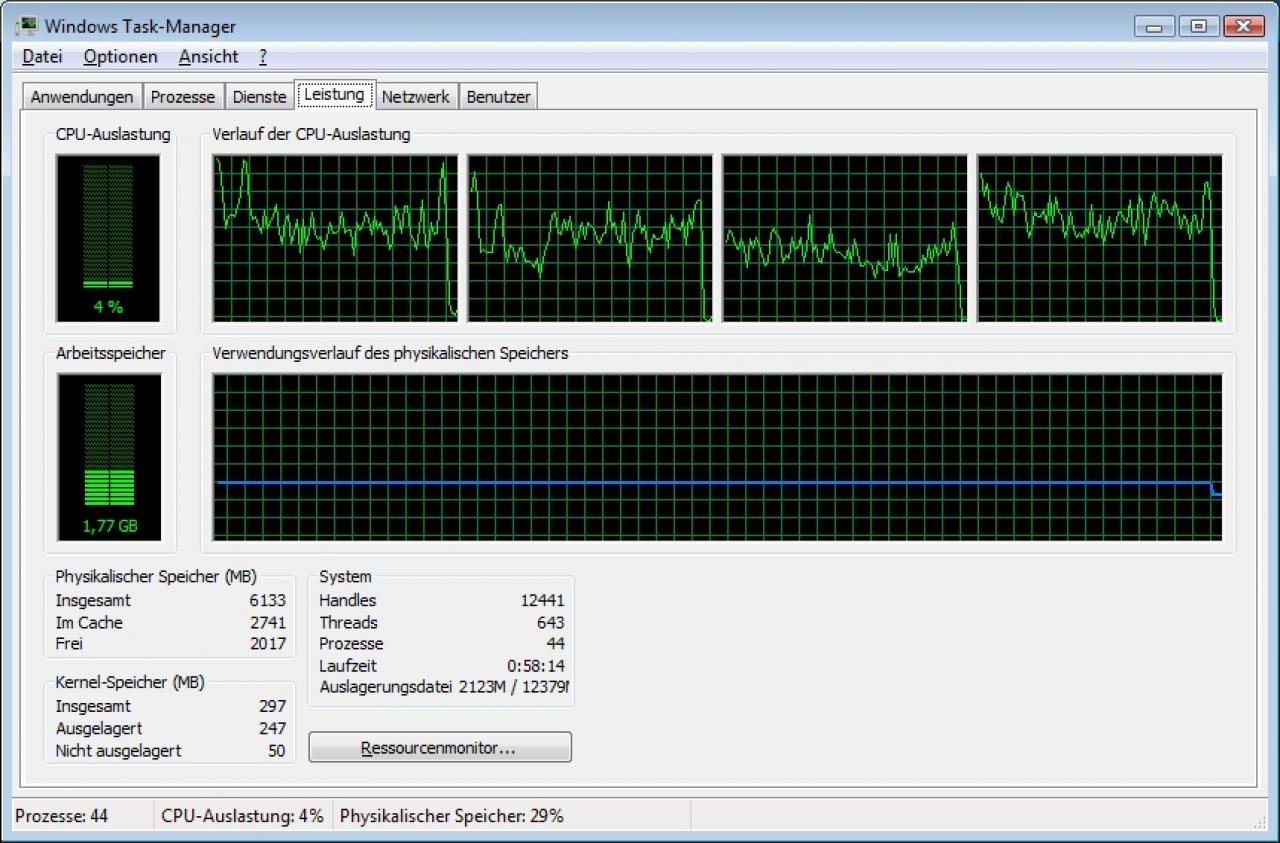Click the Im Cache value 2741

pos(267,622)
